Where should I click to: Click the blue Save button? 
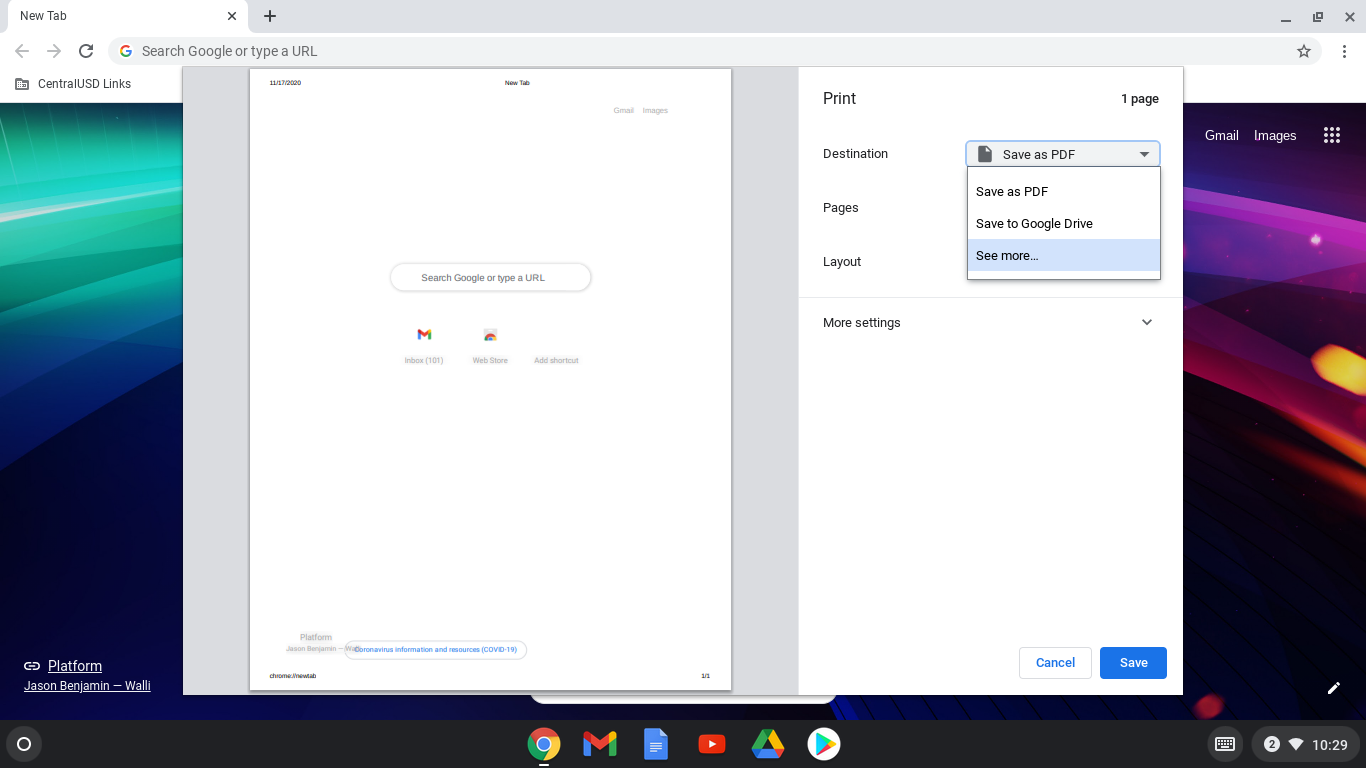(x=1133, y=663)
